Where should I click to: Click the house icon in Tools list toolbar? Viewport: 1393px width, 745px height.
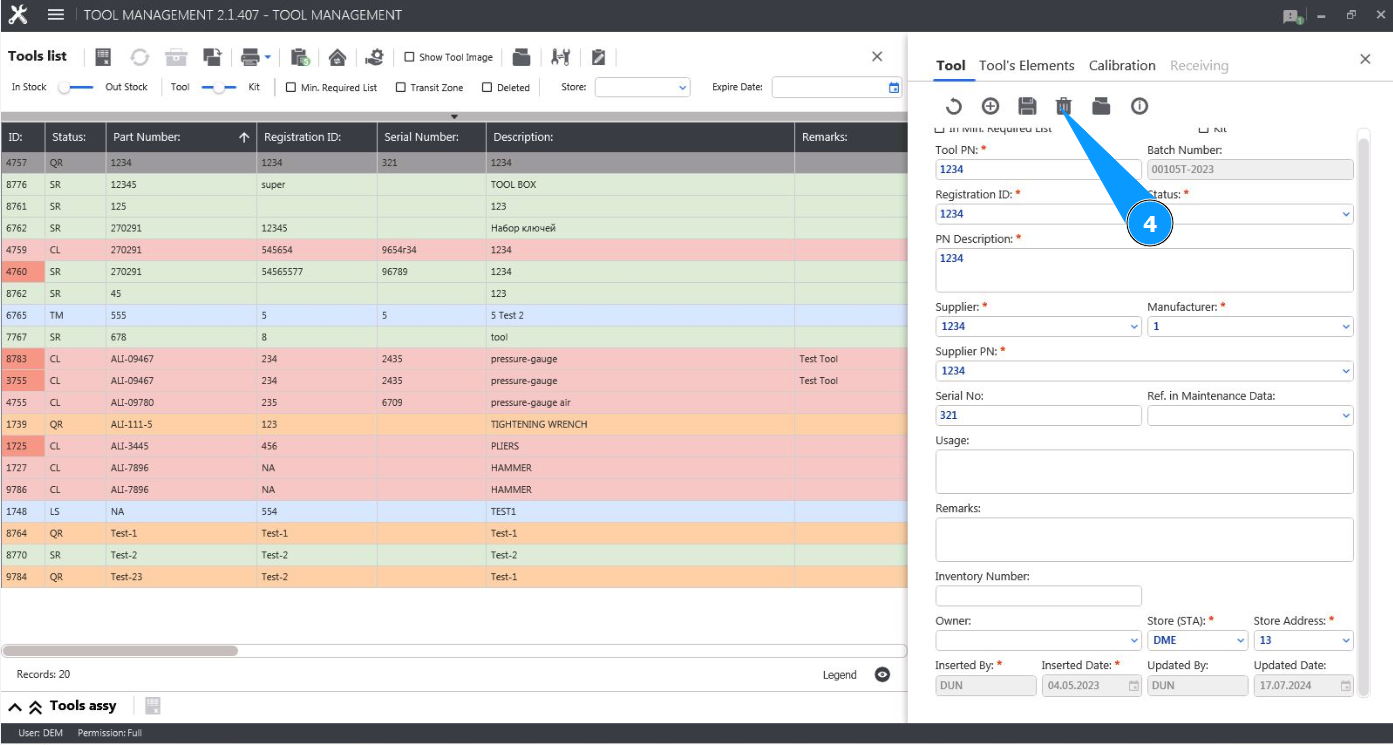(x=337, y=57)
